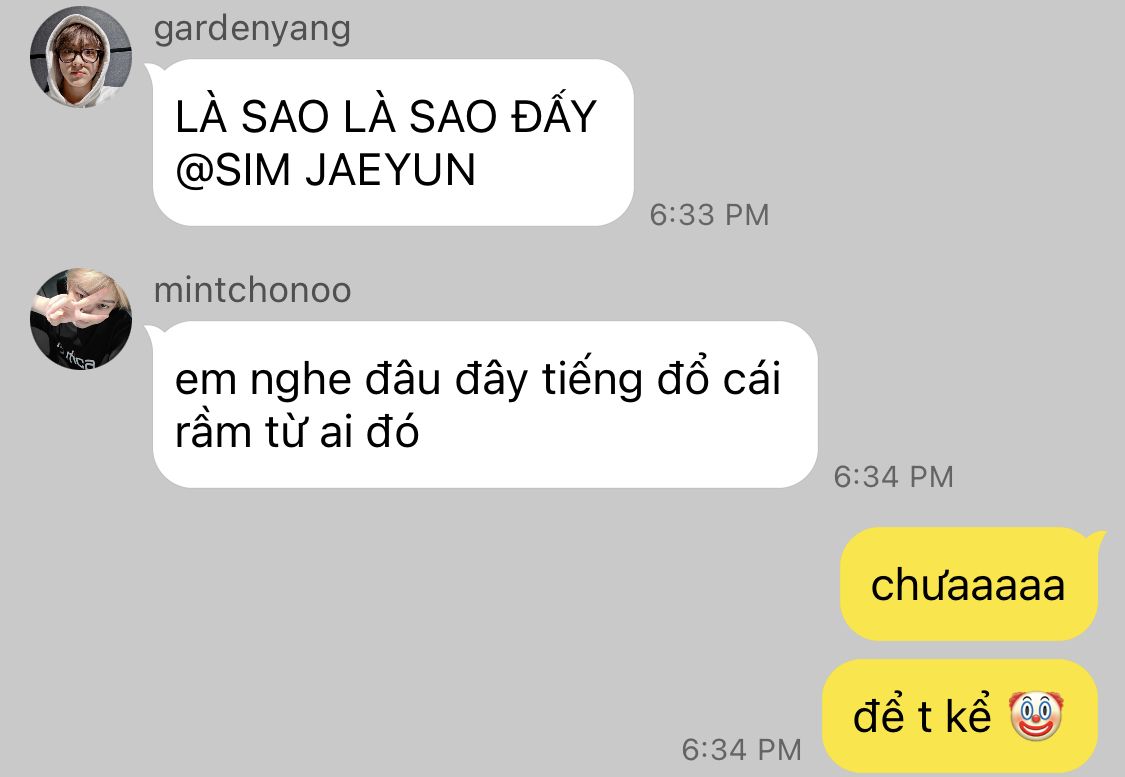Click the 6:34 PM timestamp beside mintchonoo's message
Screen dimensions: 1125x777
[x=893, y=476]
